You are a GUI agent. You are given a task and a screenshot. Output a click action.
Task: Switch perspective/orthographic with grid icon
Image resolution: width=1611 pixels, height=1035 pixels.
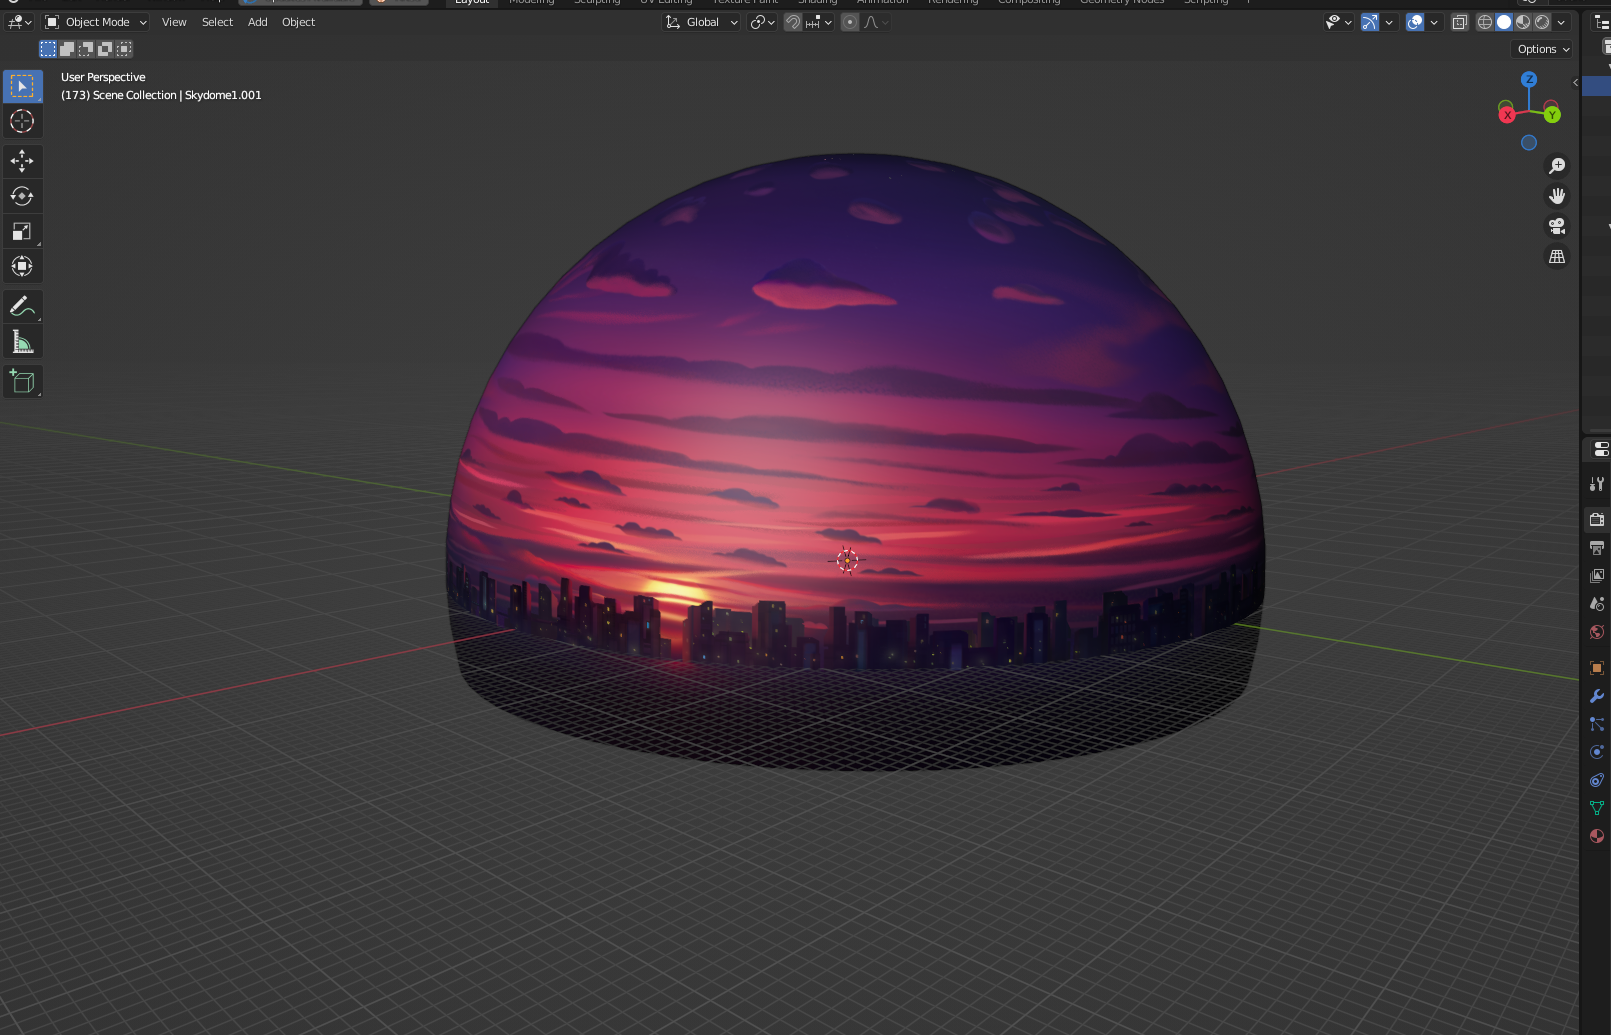click(x=1557, y=257)
